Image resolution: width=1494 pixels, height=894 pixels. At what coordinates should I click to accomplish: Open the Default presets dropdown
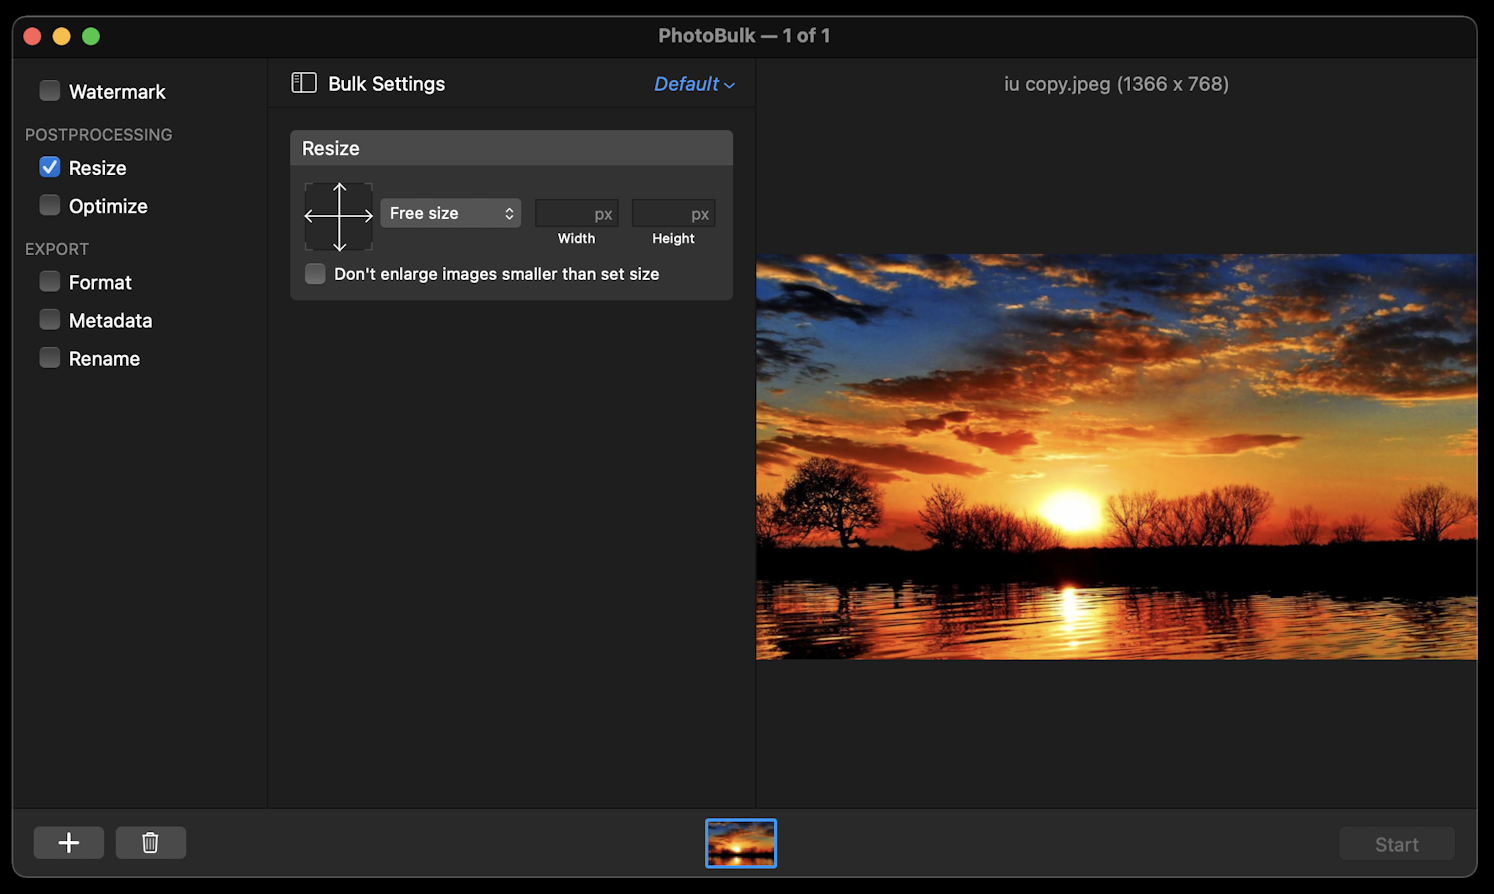pos(693,84)
